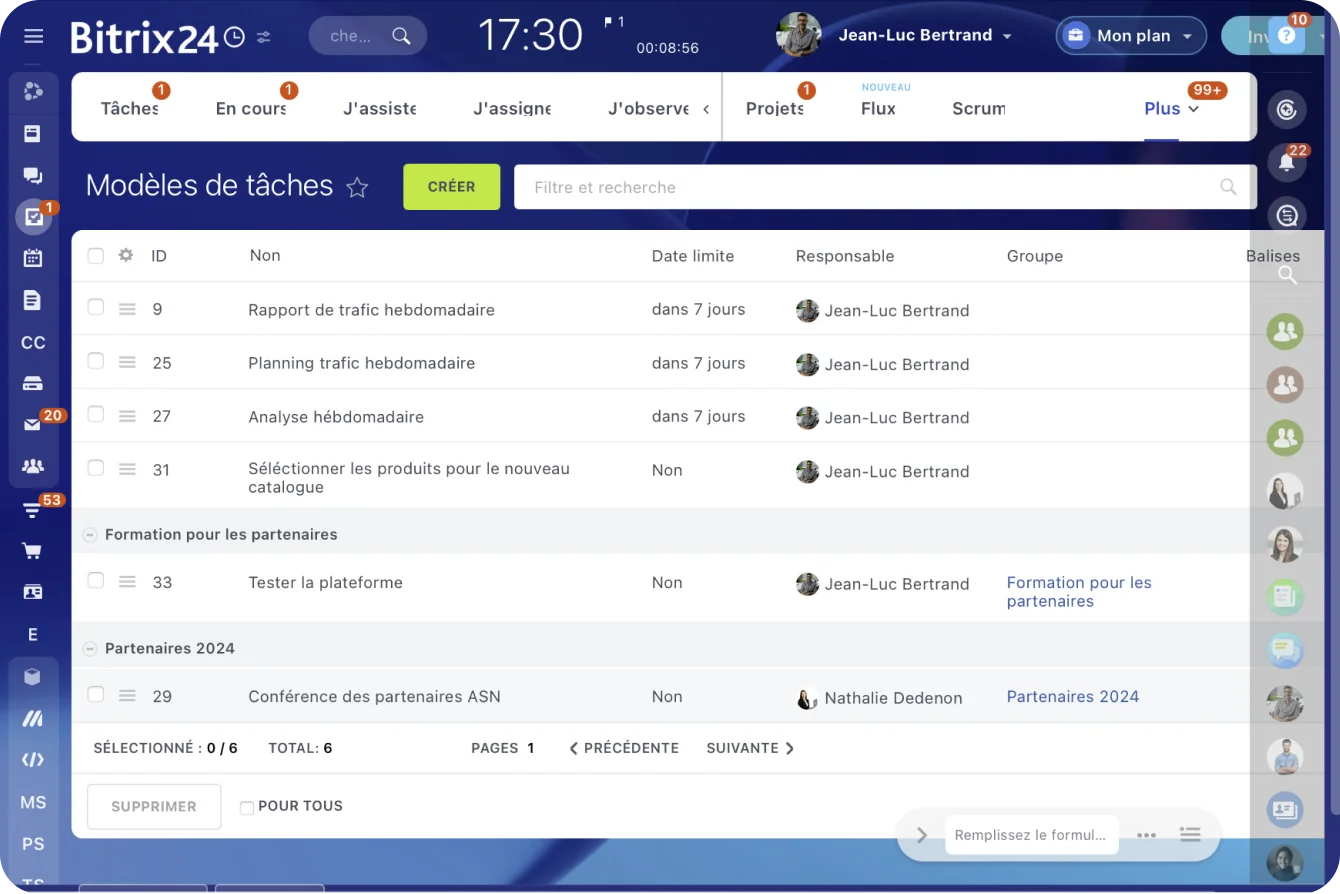Click the Filtre et recherche field
Screen dimensions: 1340x894
[870, 187]
